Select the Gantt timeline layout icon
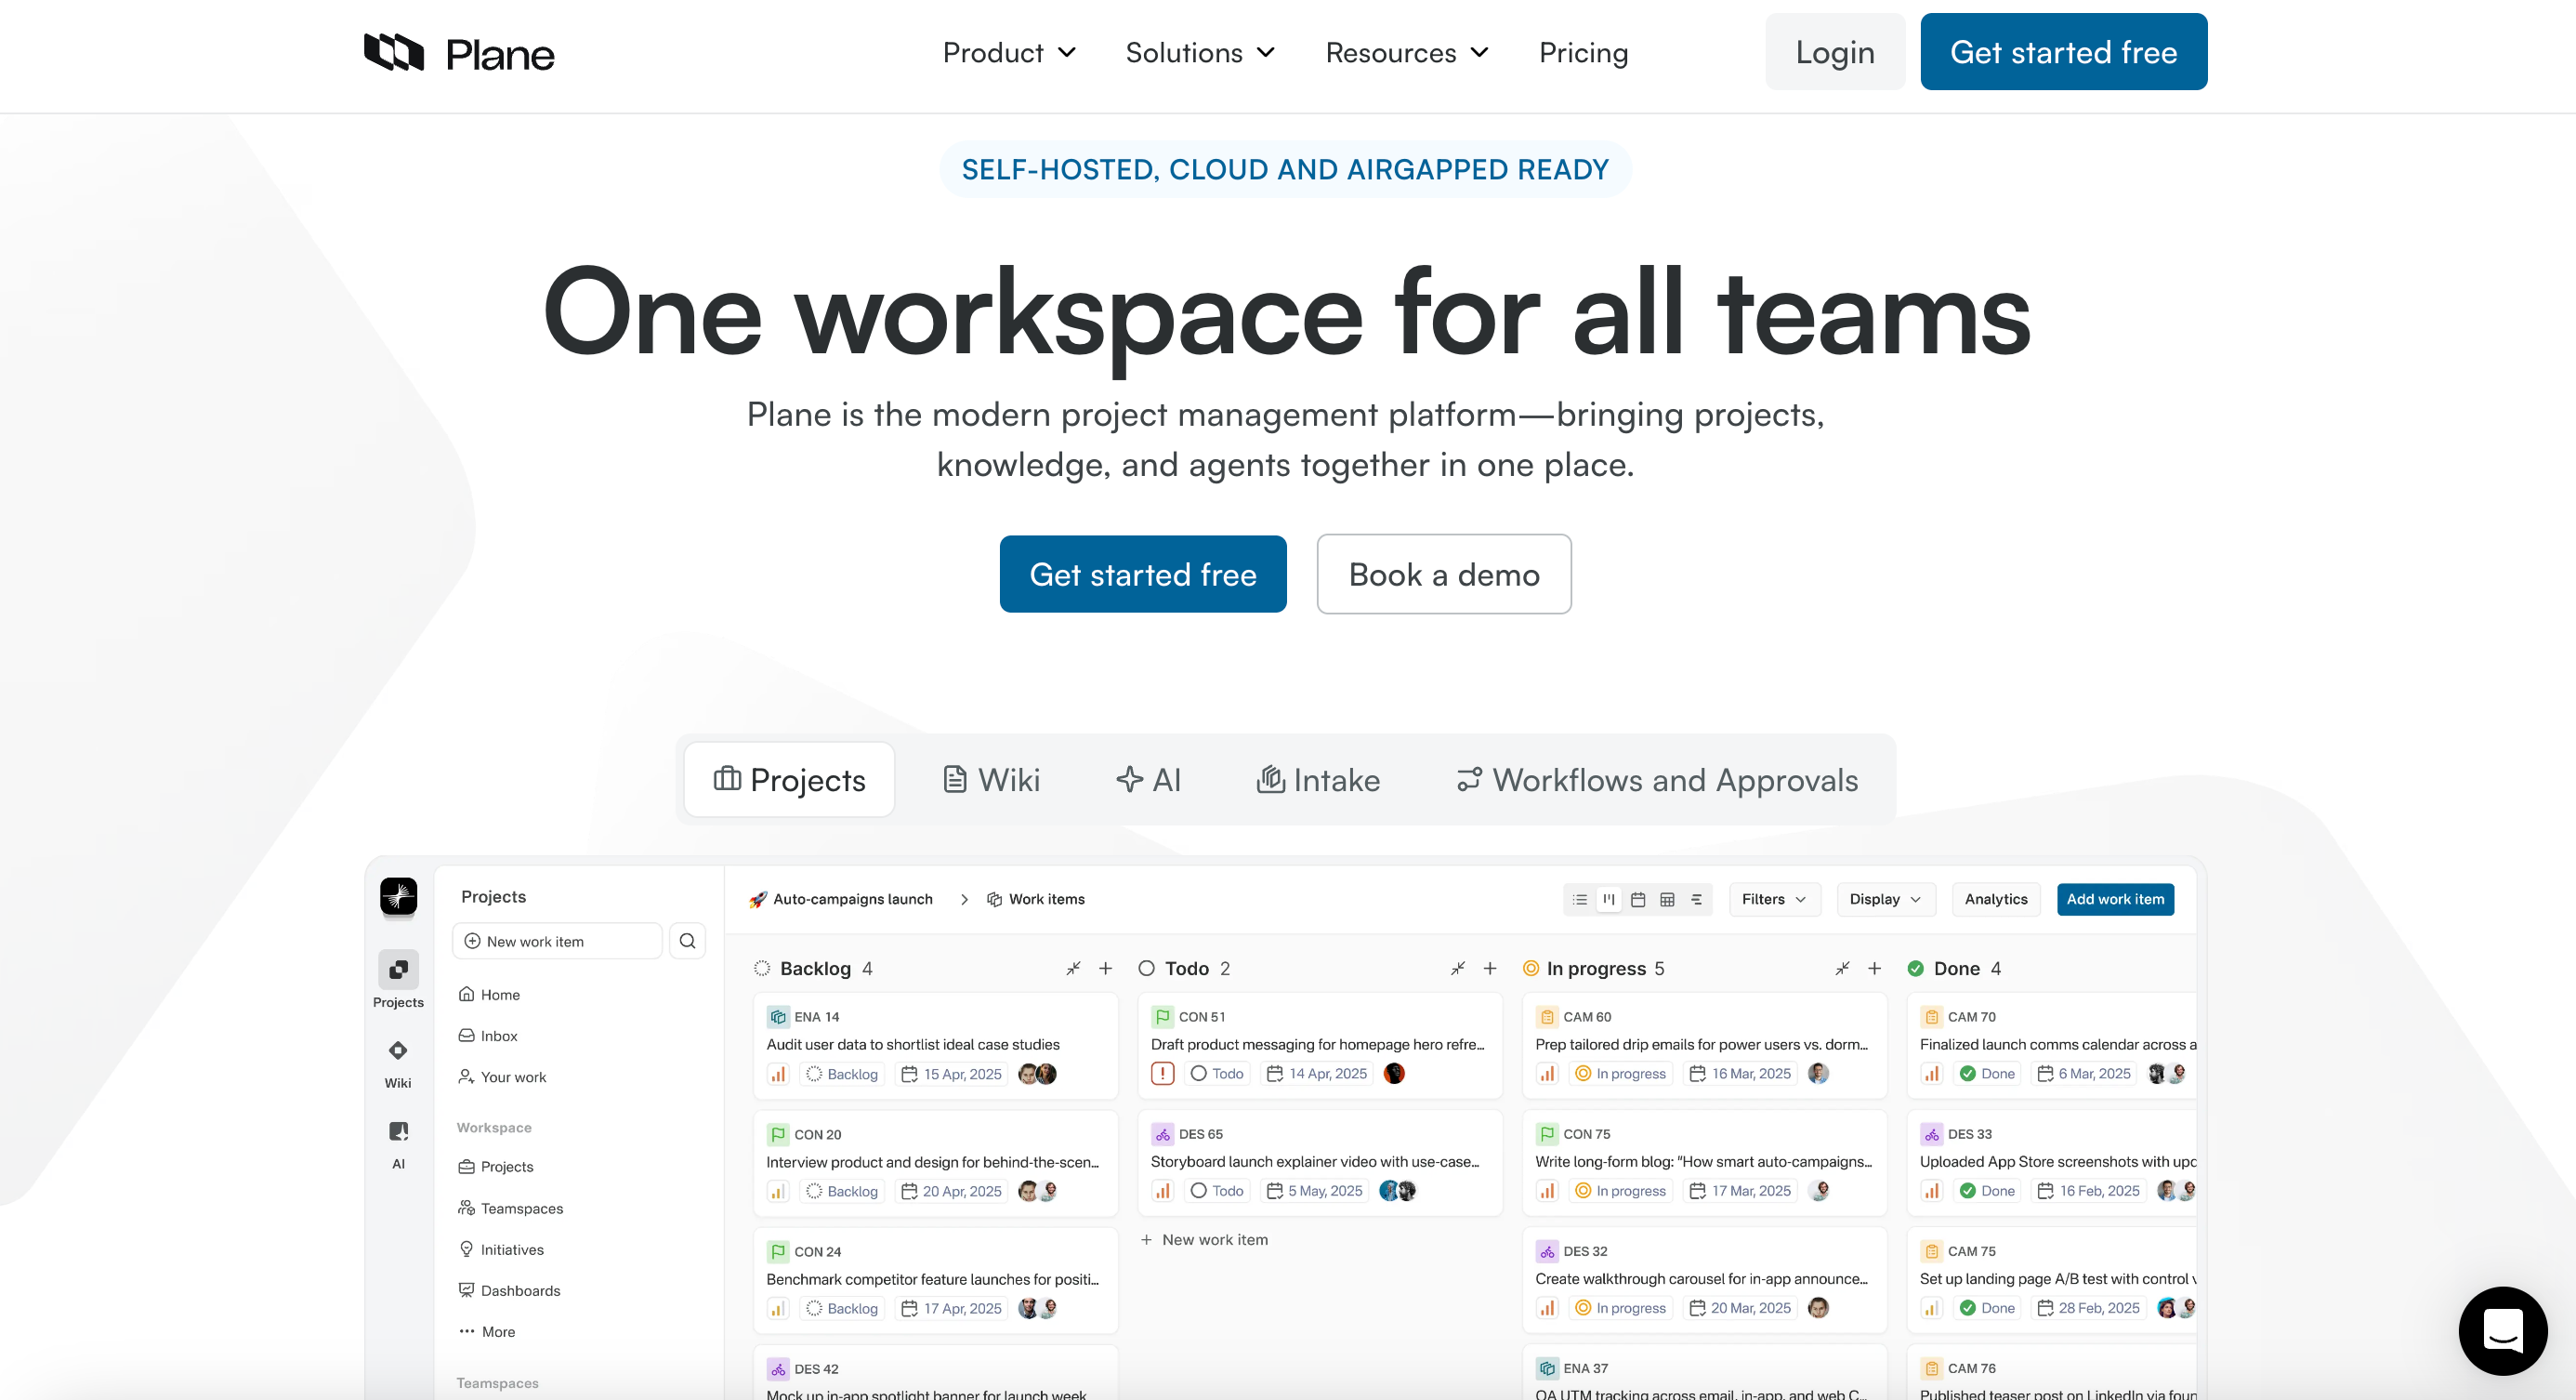The width and height of the screenshot is (2576, 1400). [1696, 899]
